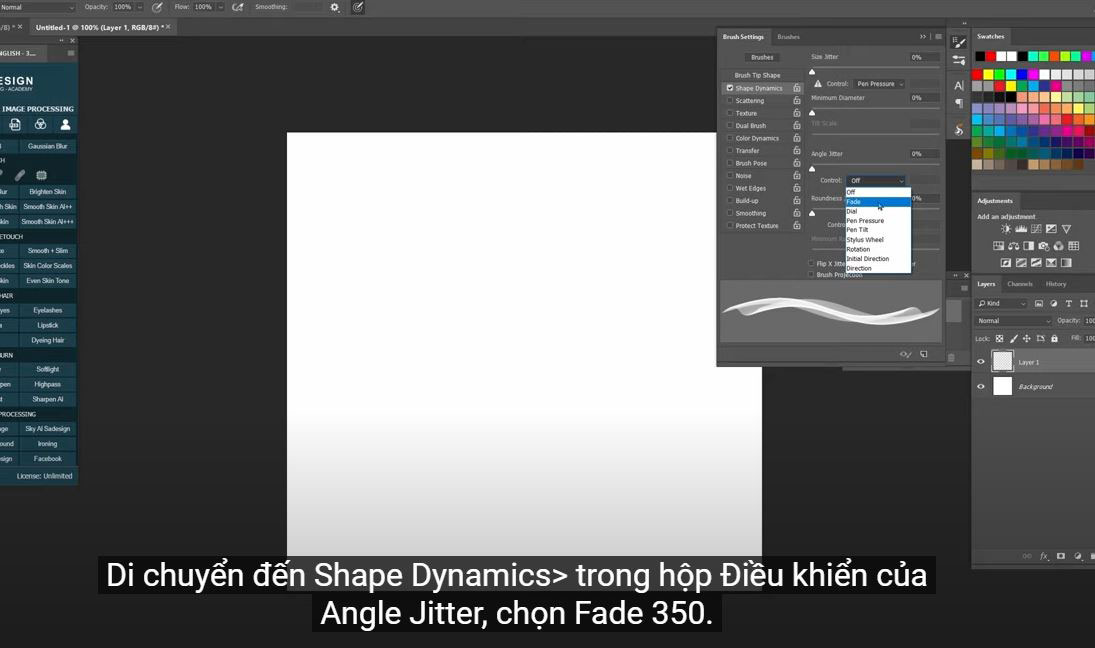Click the Brightness/Contrast adjustment icon
1095x648 pixels.
click(1006, 229)
